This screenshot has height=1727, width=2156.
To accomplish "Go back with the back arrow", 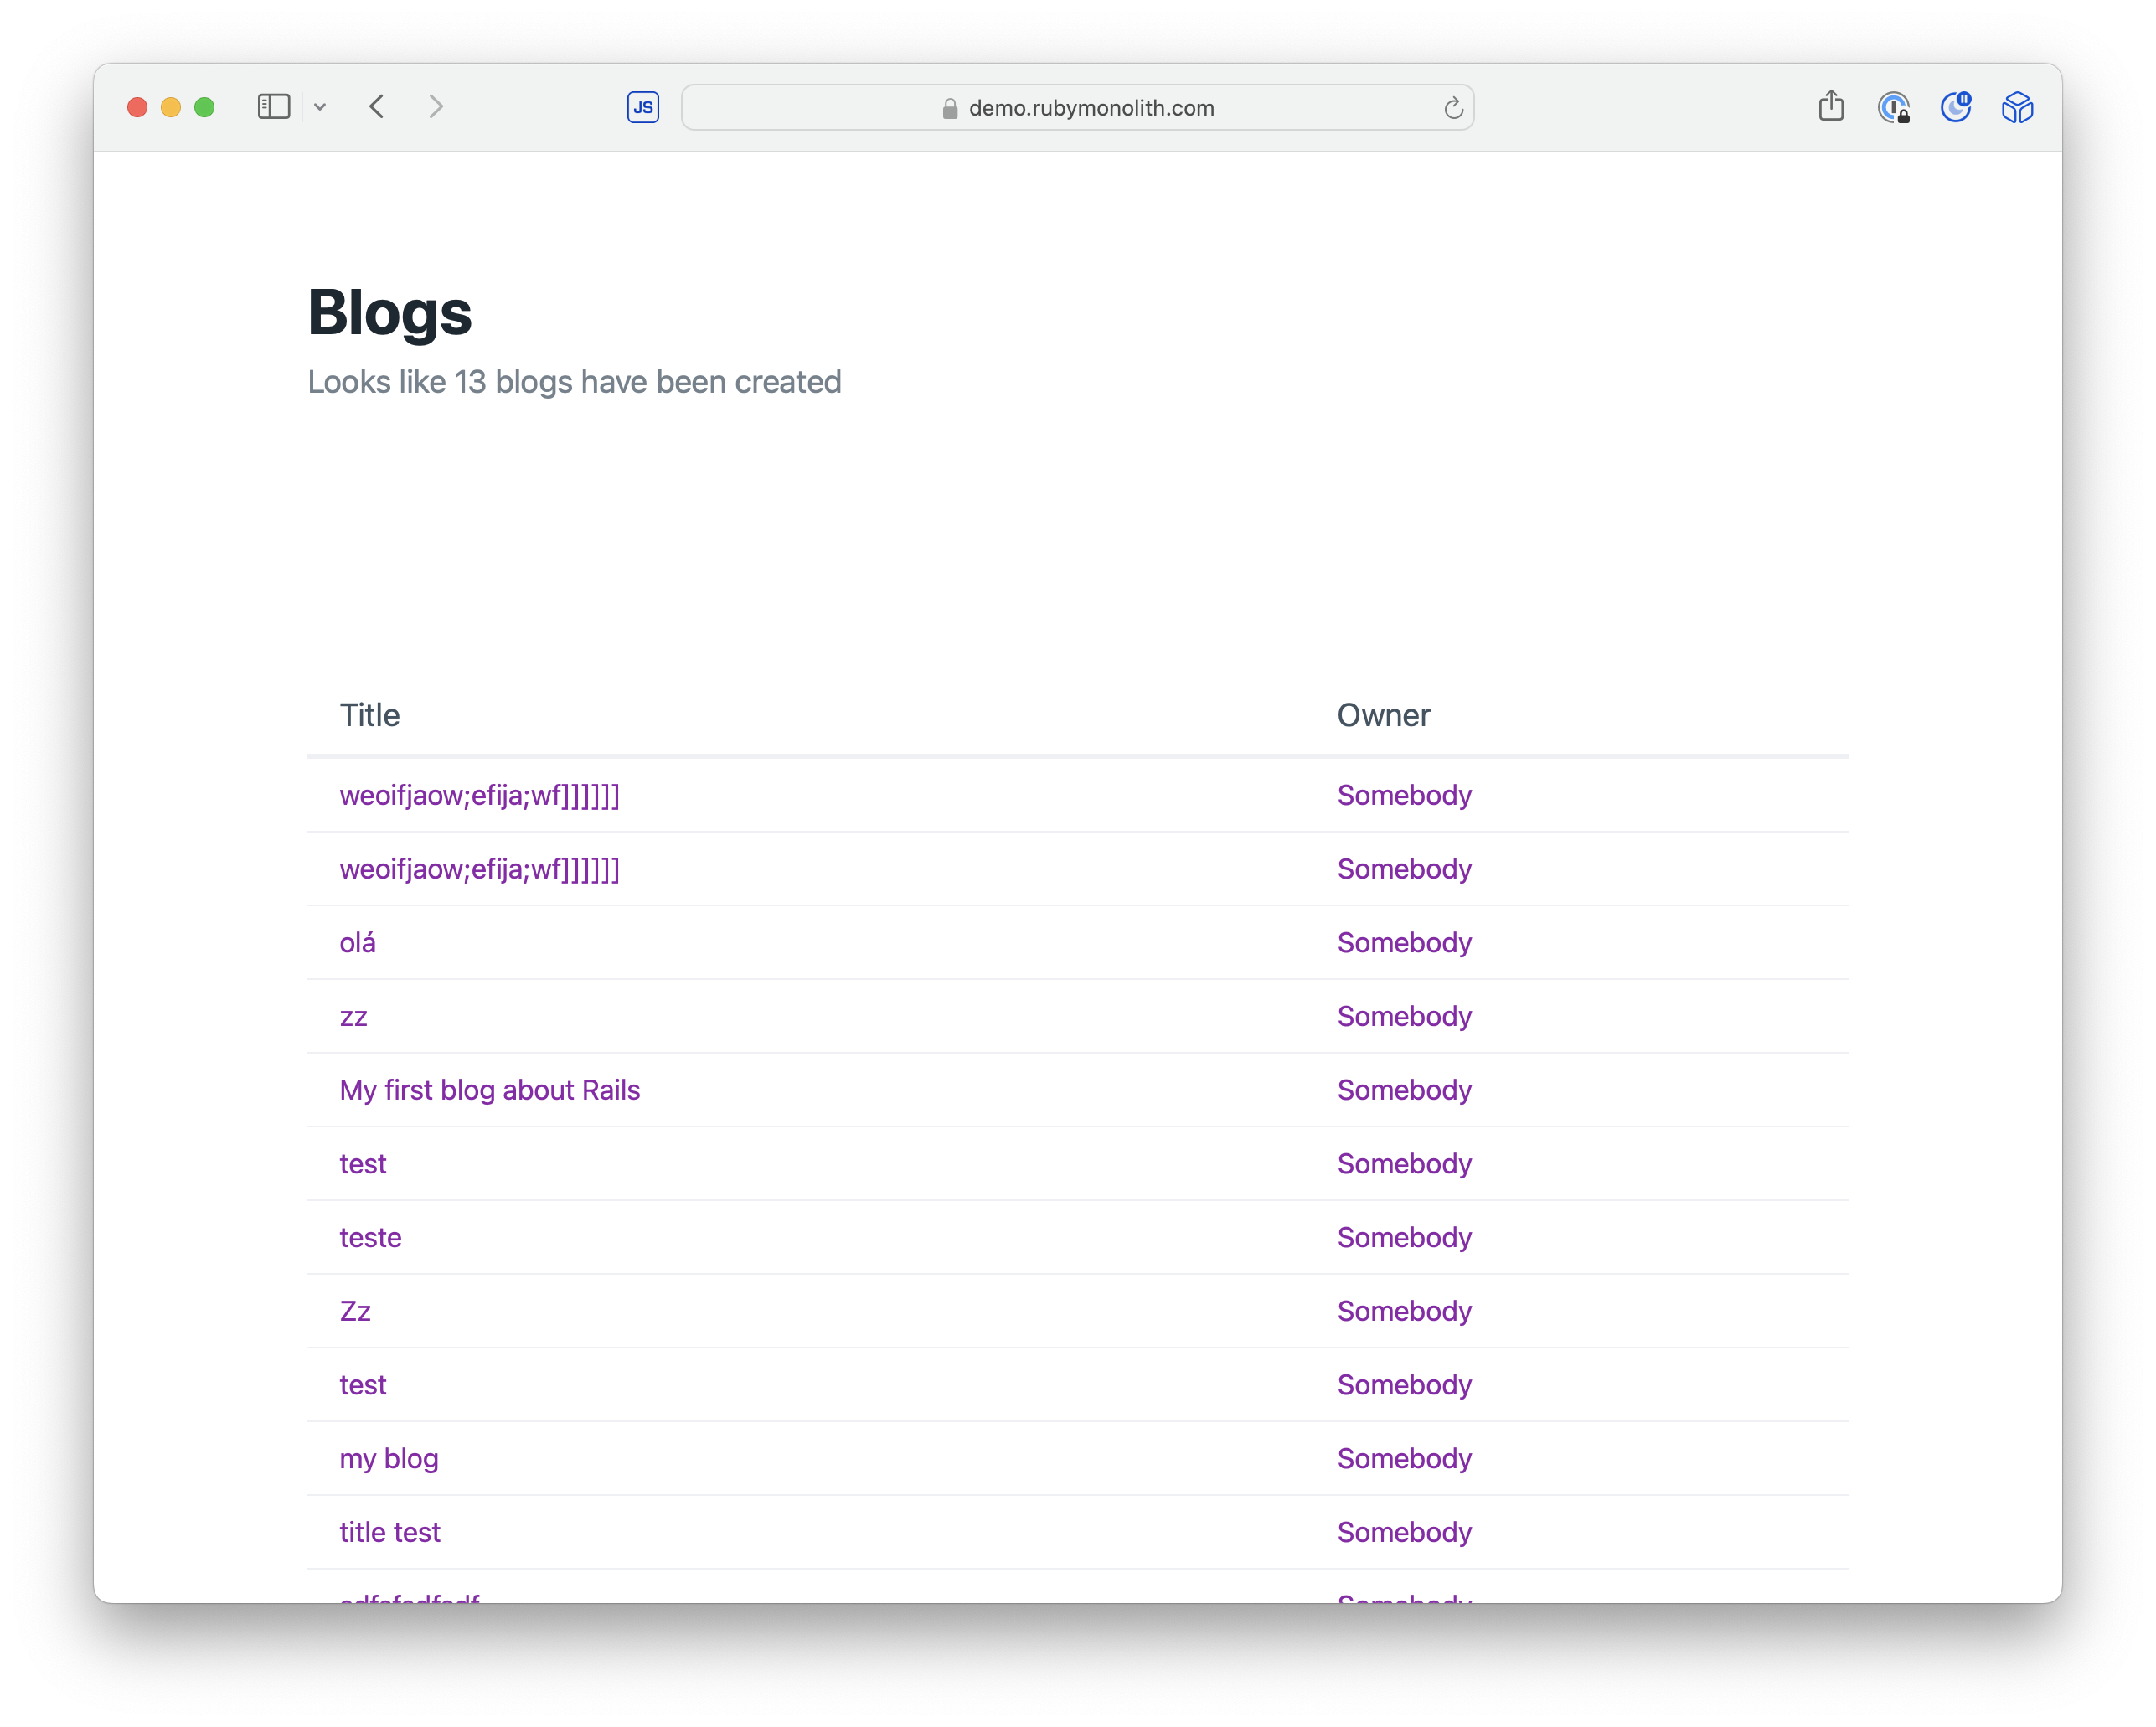I will click(377, 107).
